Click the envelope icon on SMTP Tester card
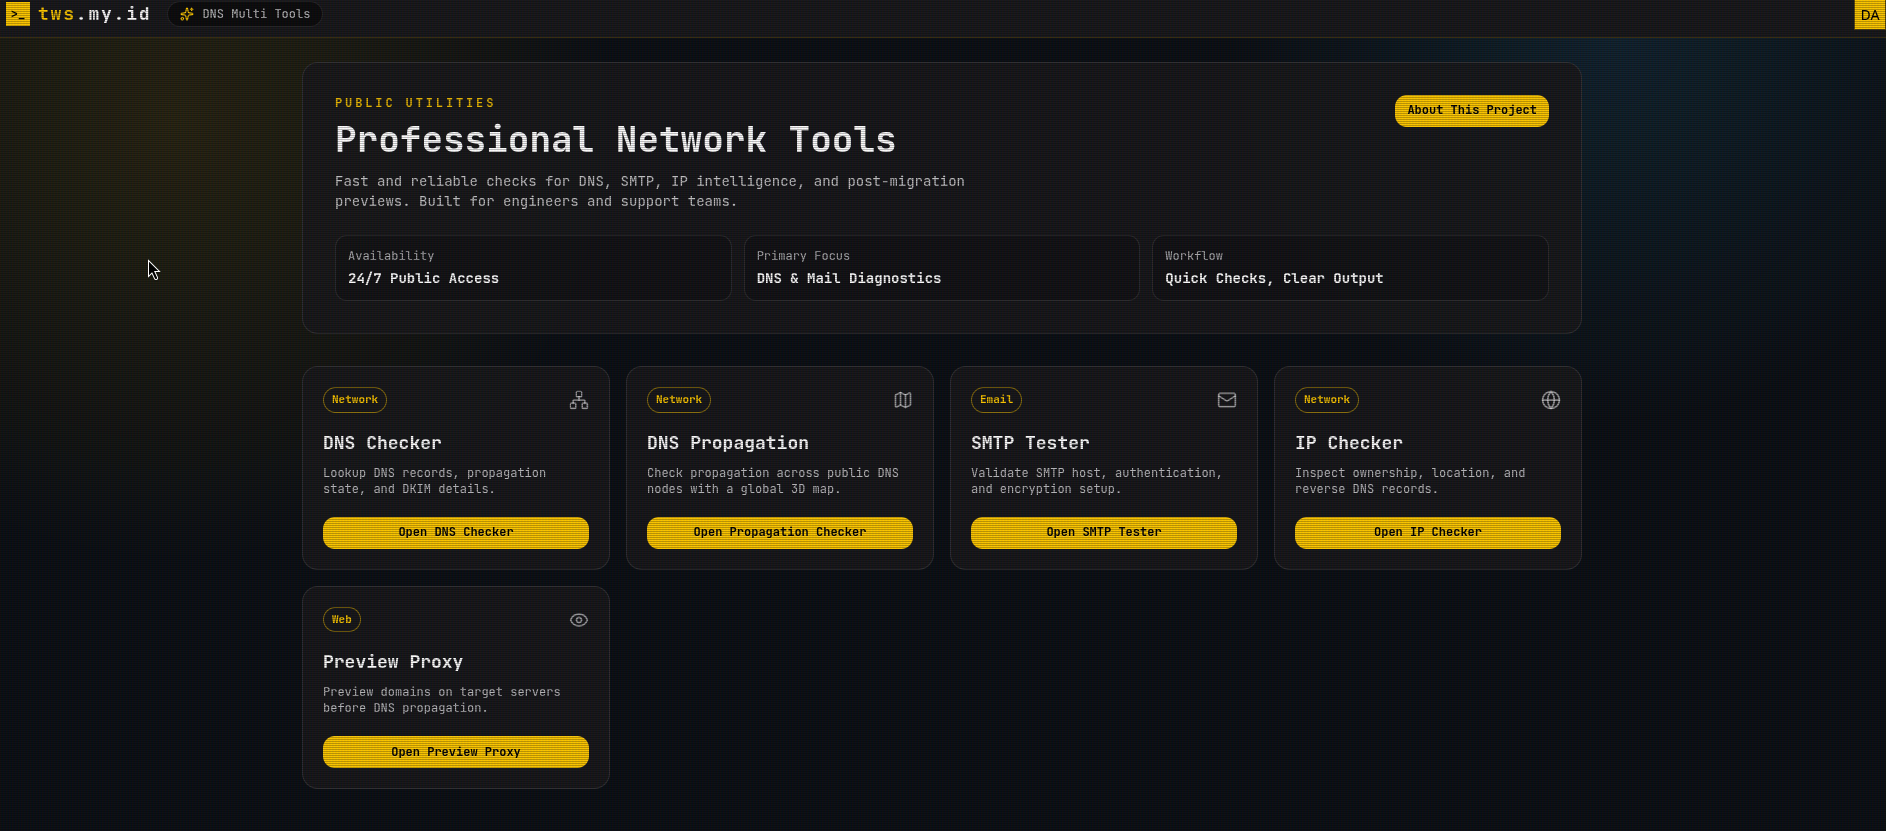This screenshot has width=1886, height=831. [1227, 400]
